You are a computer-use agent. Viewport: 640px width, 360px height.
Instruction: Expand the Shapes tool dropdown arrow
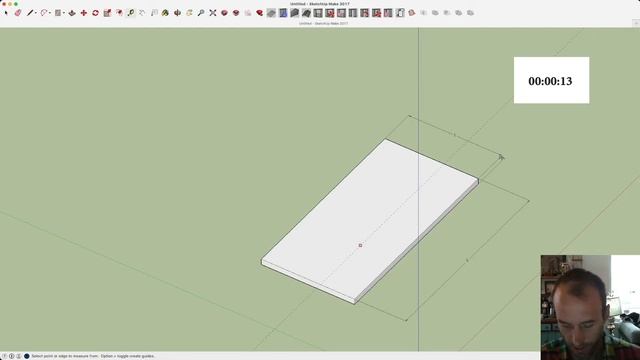tap(64, 13)
